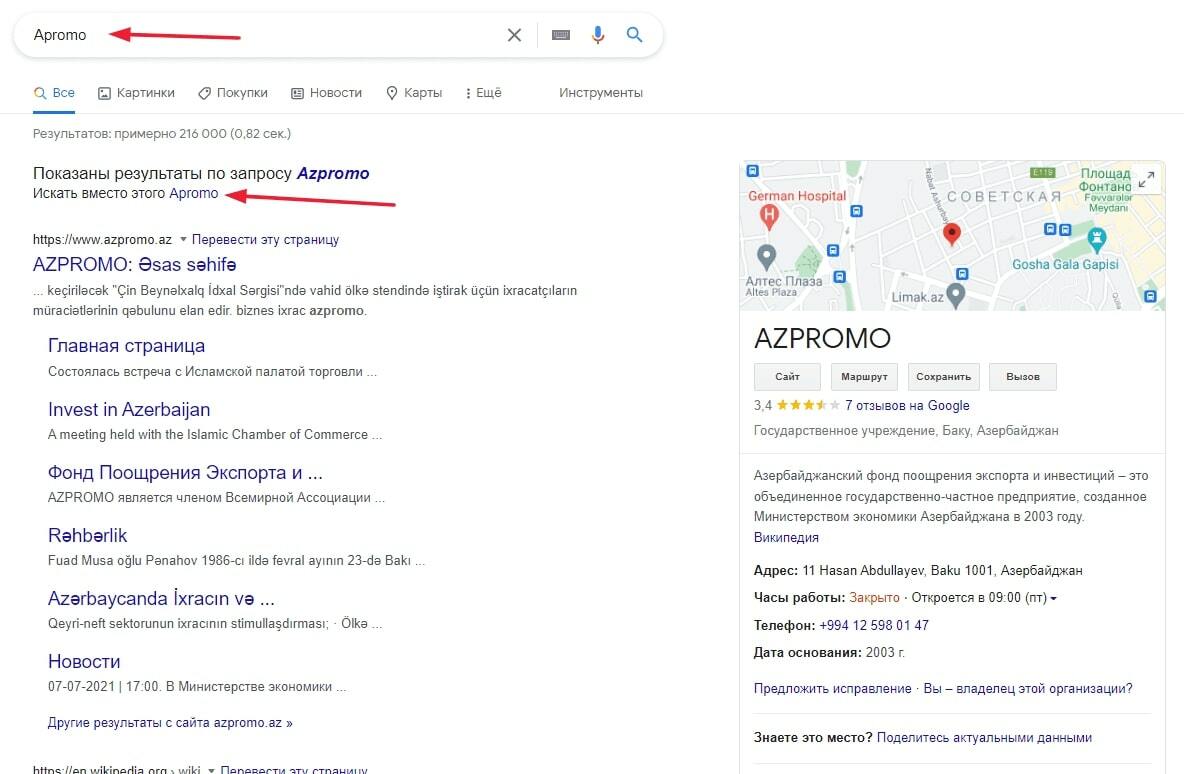This screenshot has width=1184, height=774.
Task: Open the on-screen keyboard icon
Action: pyautogui.click(x=560, y=35)
